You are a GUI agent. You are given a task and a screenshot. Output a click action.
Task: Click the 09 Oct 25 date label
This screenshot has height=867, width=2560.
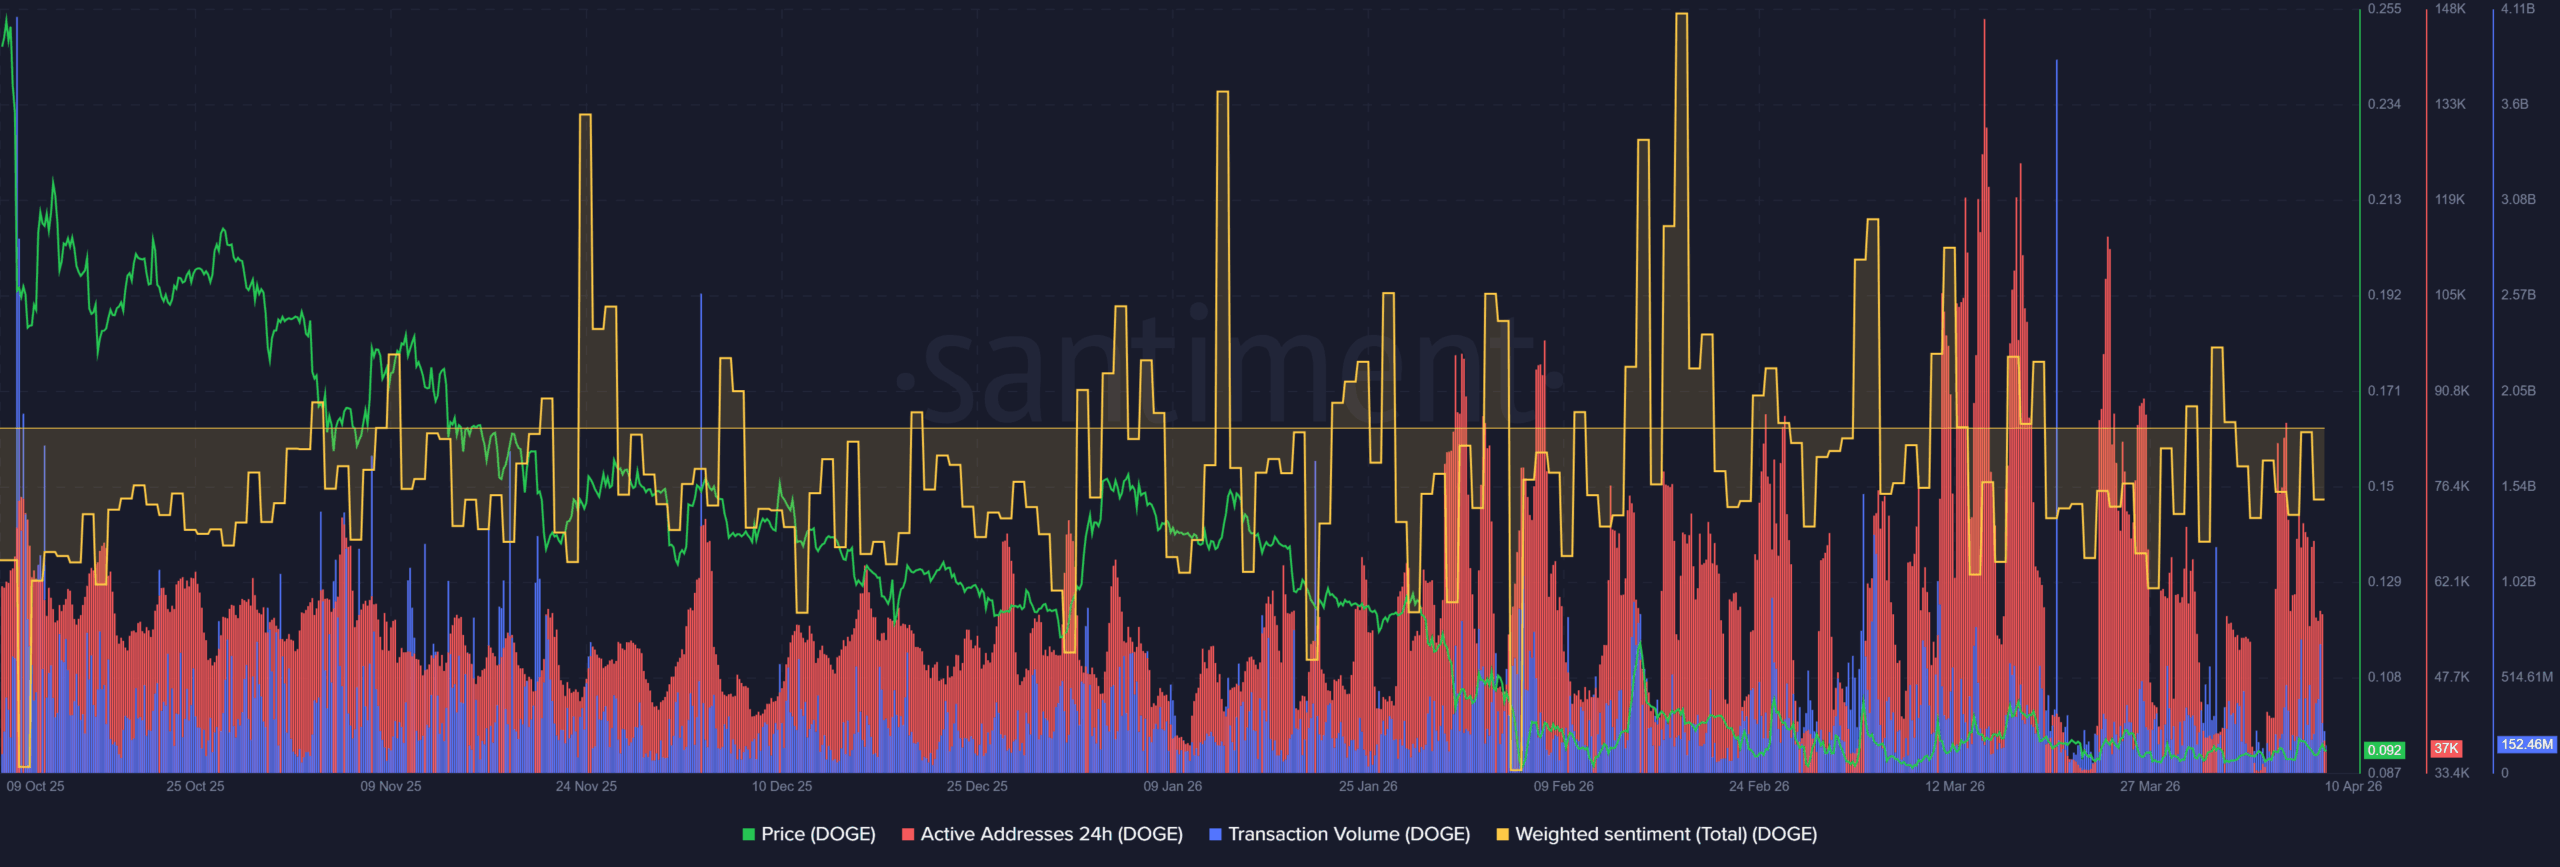[x=35, y=786]
